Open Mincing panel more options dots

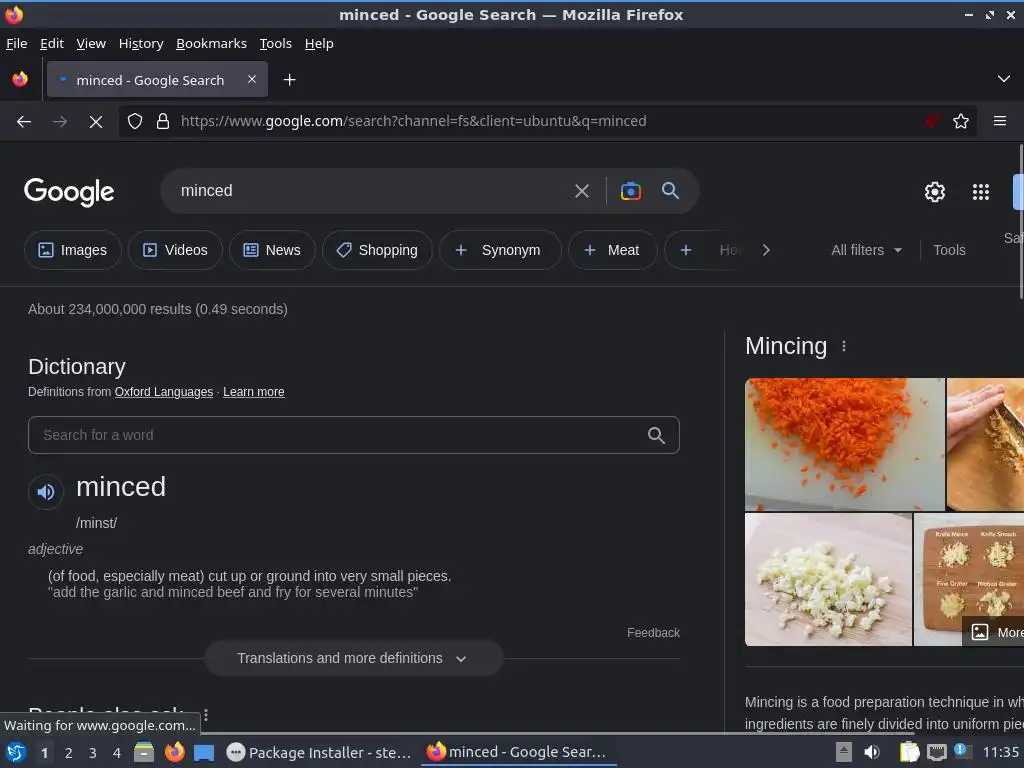click(844, 346)
